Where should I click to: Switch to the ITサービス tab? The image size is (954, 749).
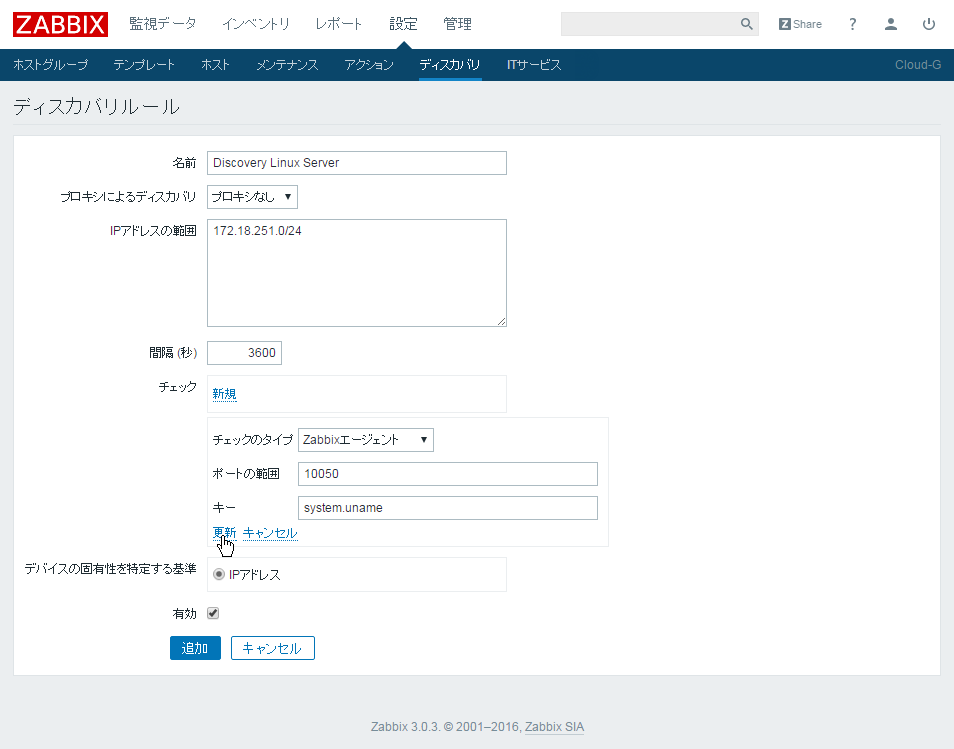(x=534, y=65)
